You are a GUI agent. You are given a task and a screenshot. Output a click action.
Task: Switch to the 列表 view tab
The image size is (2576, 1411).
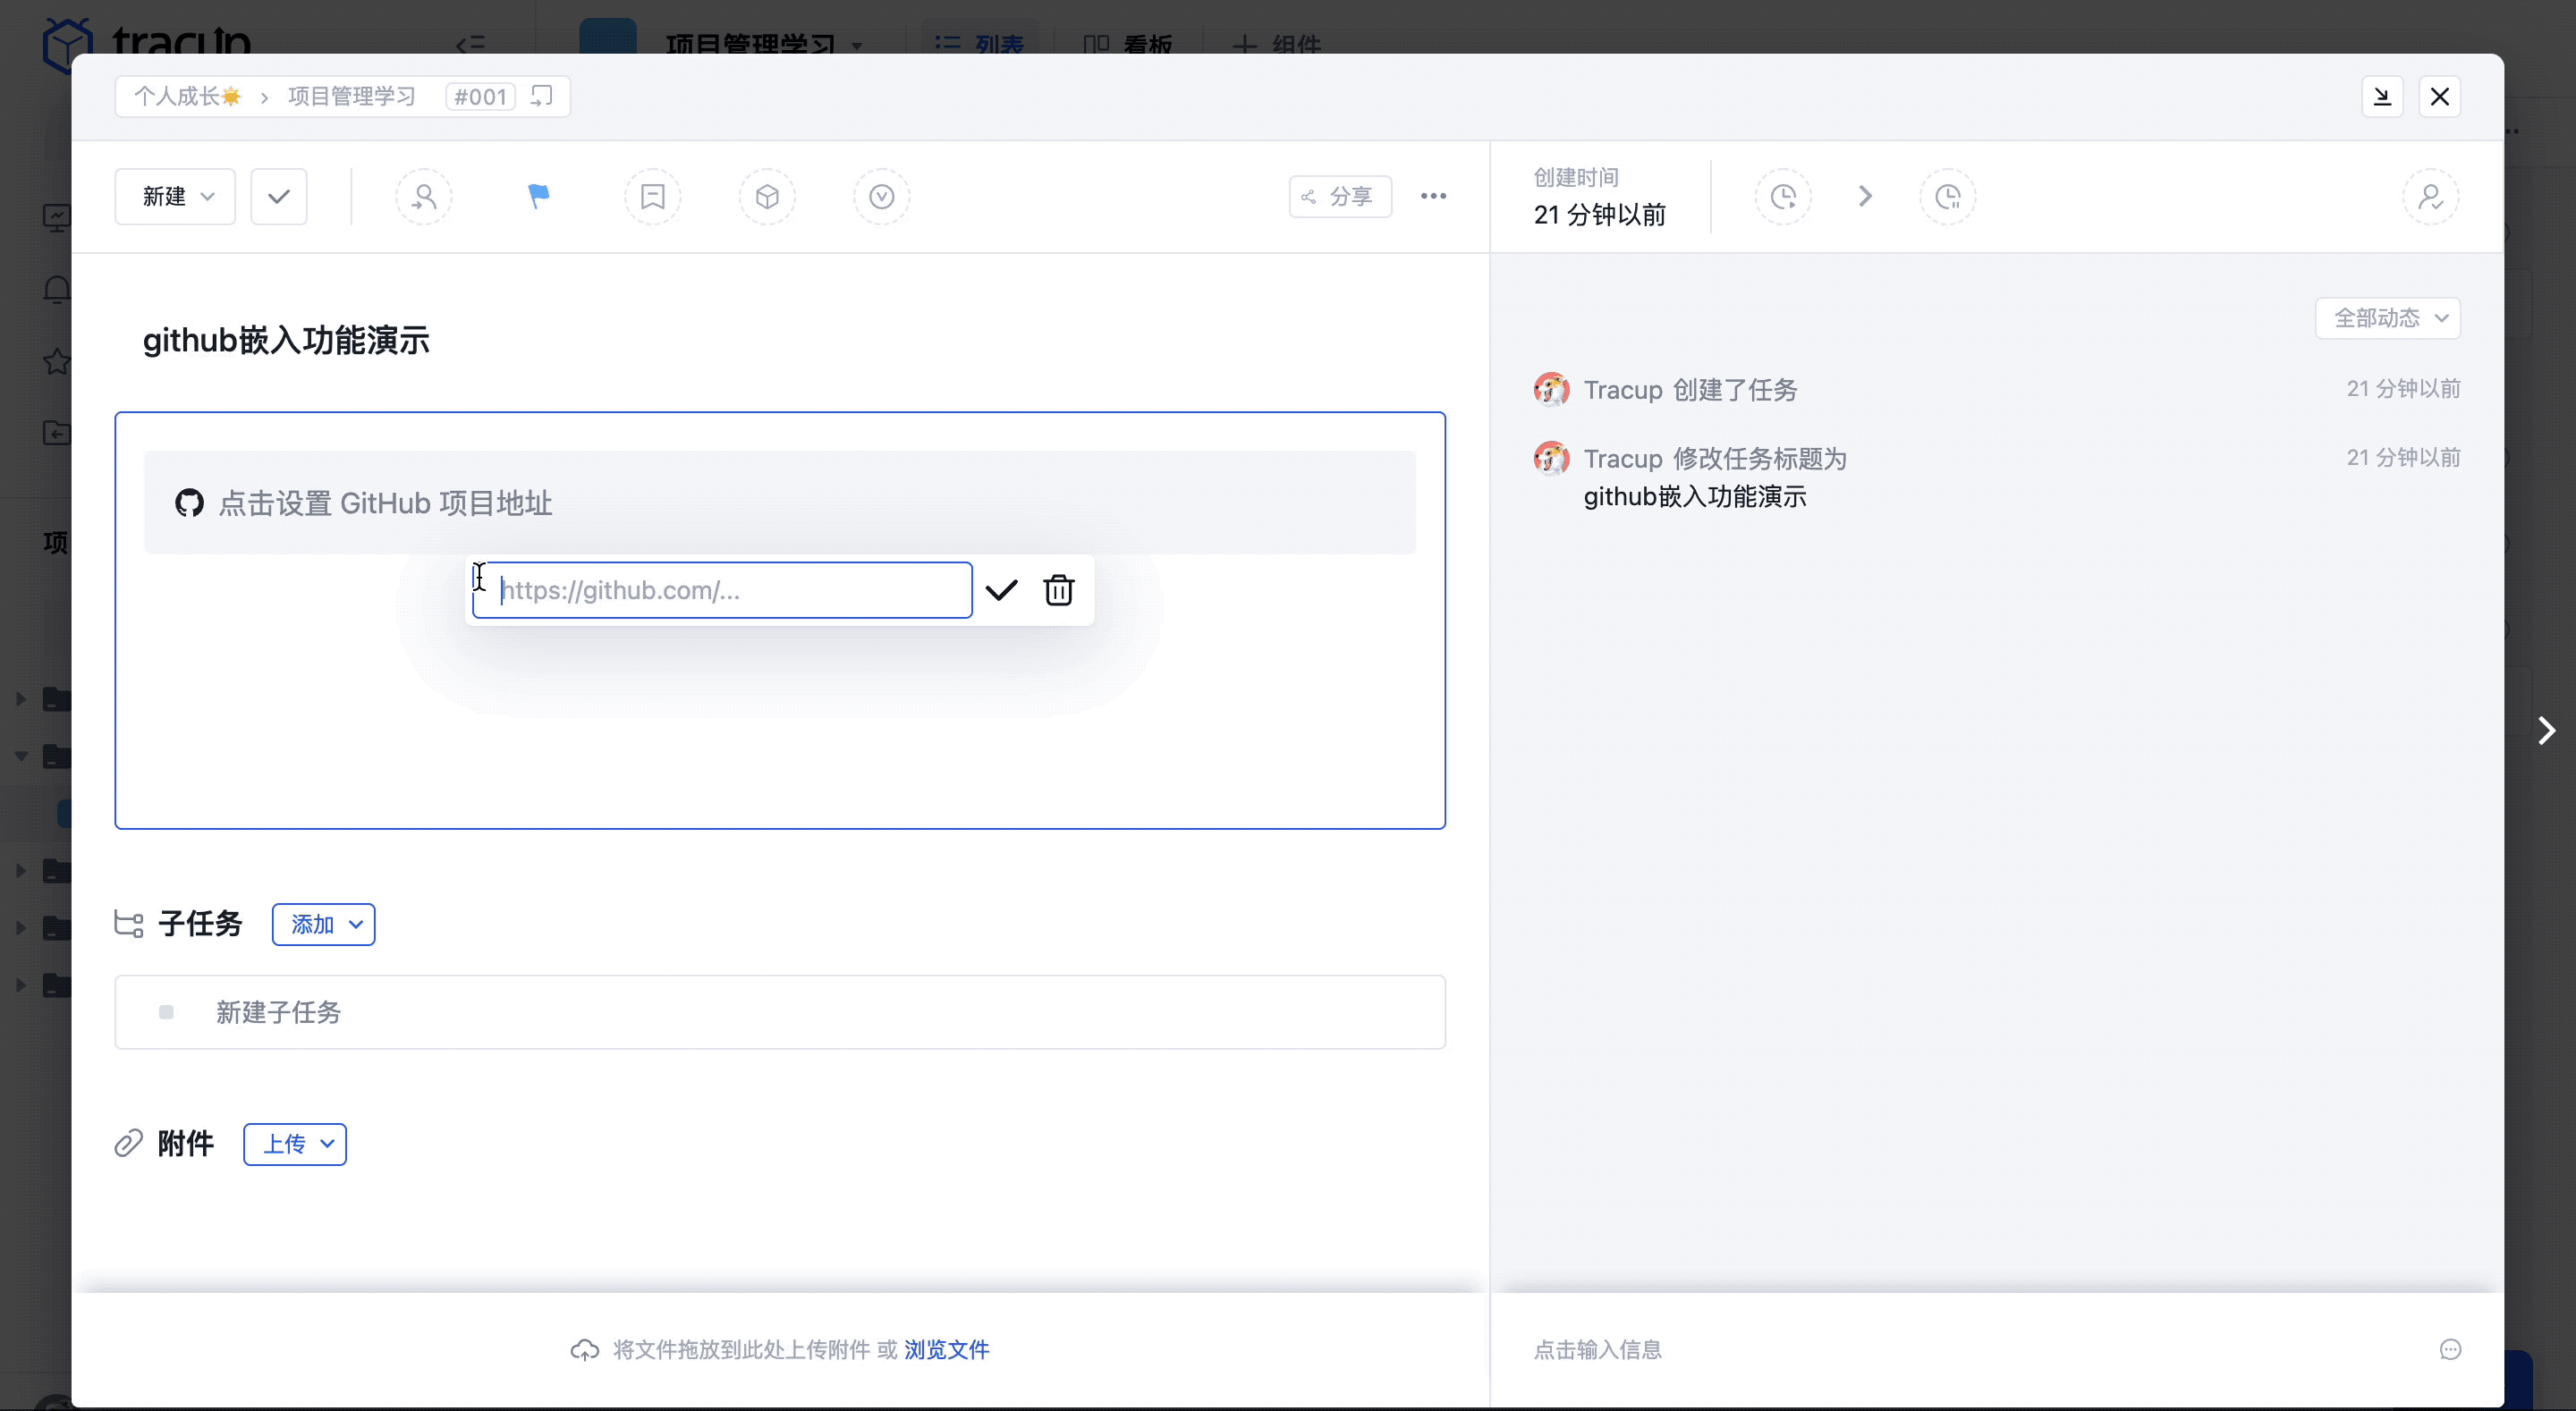pyautogui.click(x=978, y=45)
